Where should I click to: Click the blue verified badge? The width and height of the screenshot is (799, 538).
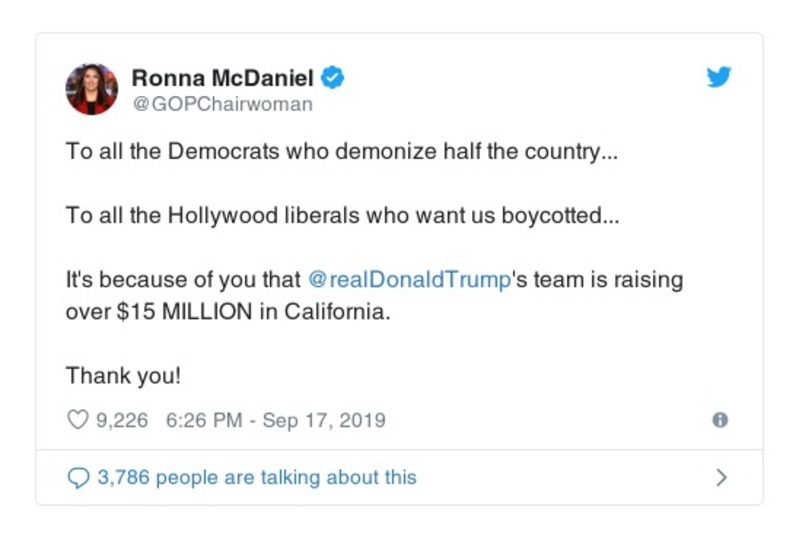(x=335, y=77)
